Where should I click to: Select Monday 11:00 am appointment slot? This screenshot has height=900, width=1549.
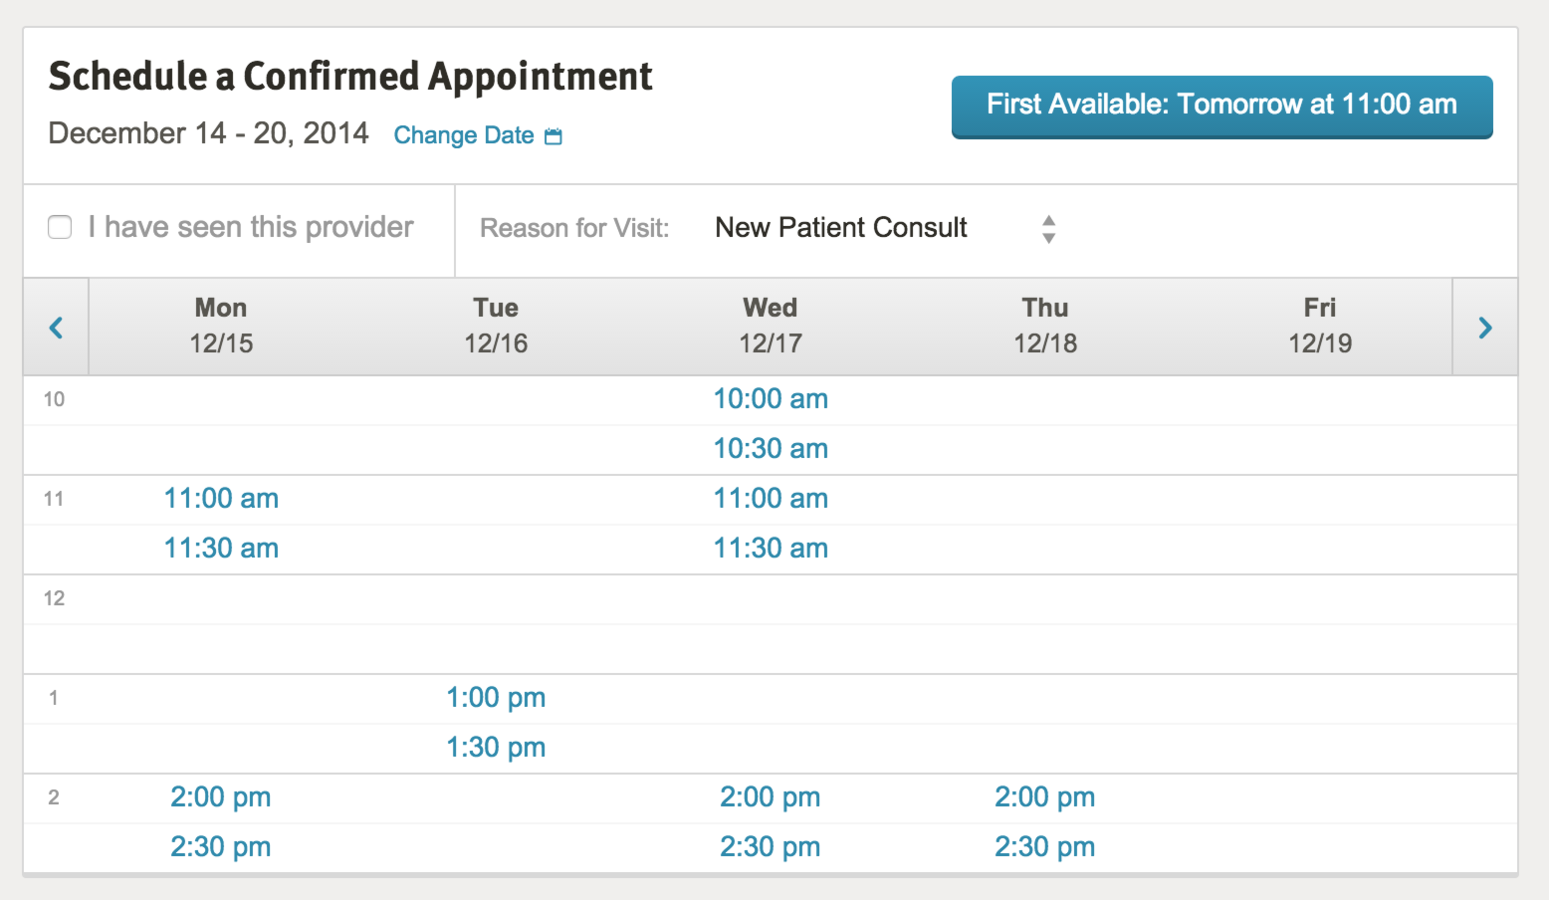click(221, 498)
